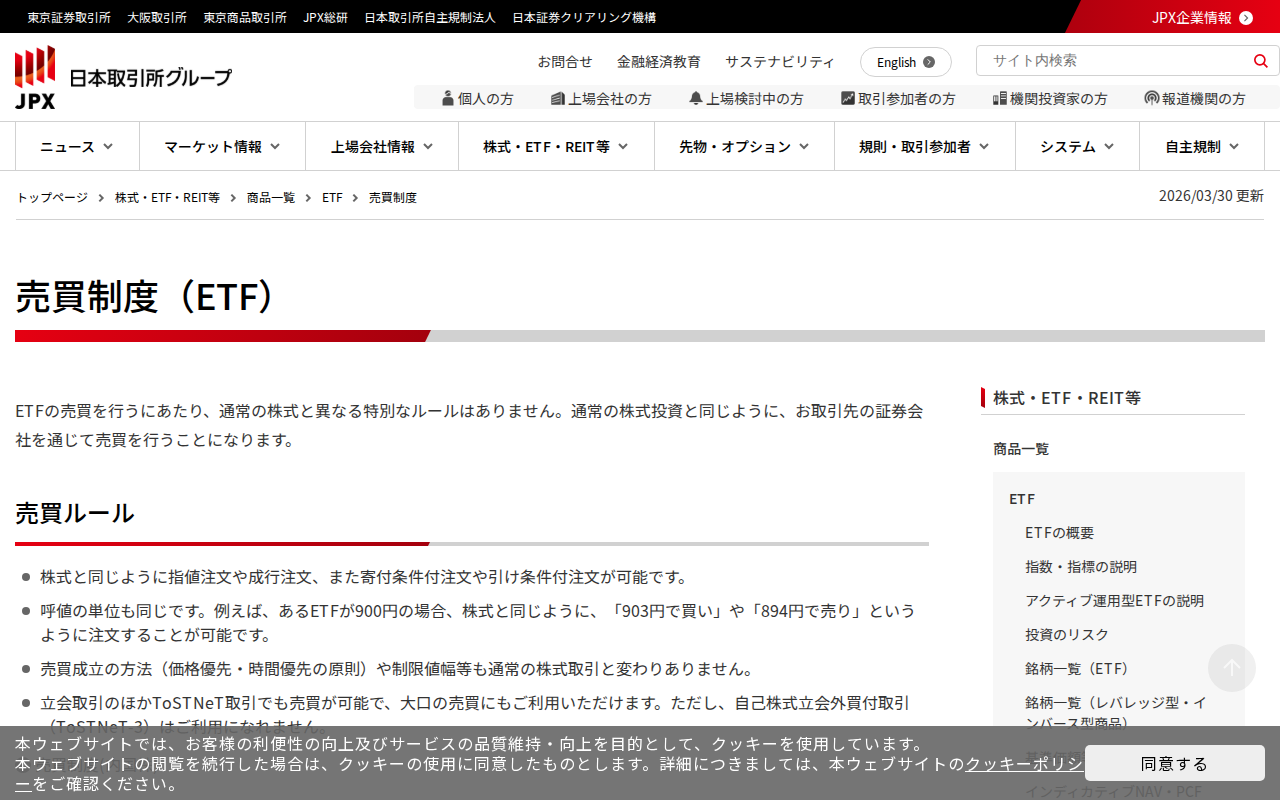
Task: Click the scroll-to-top arrow button
Action: 1231,668
